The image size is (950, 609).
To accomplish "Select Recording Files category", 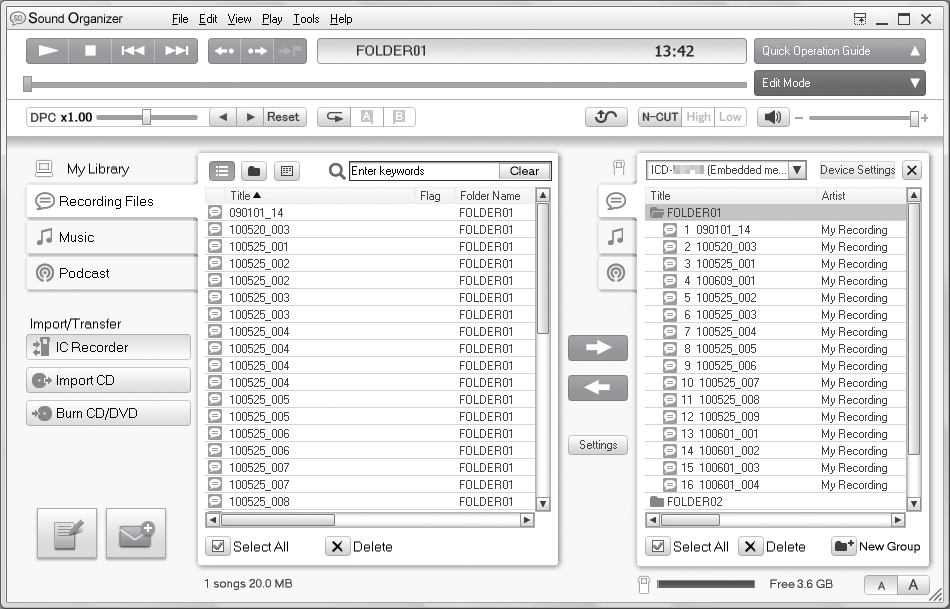I will (112, 201).
